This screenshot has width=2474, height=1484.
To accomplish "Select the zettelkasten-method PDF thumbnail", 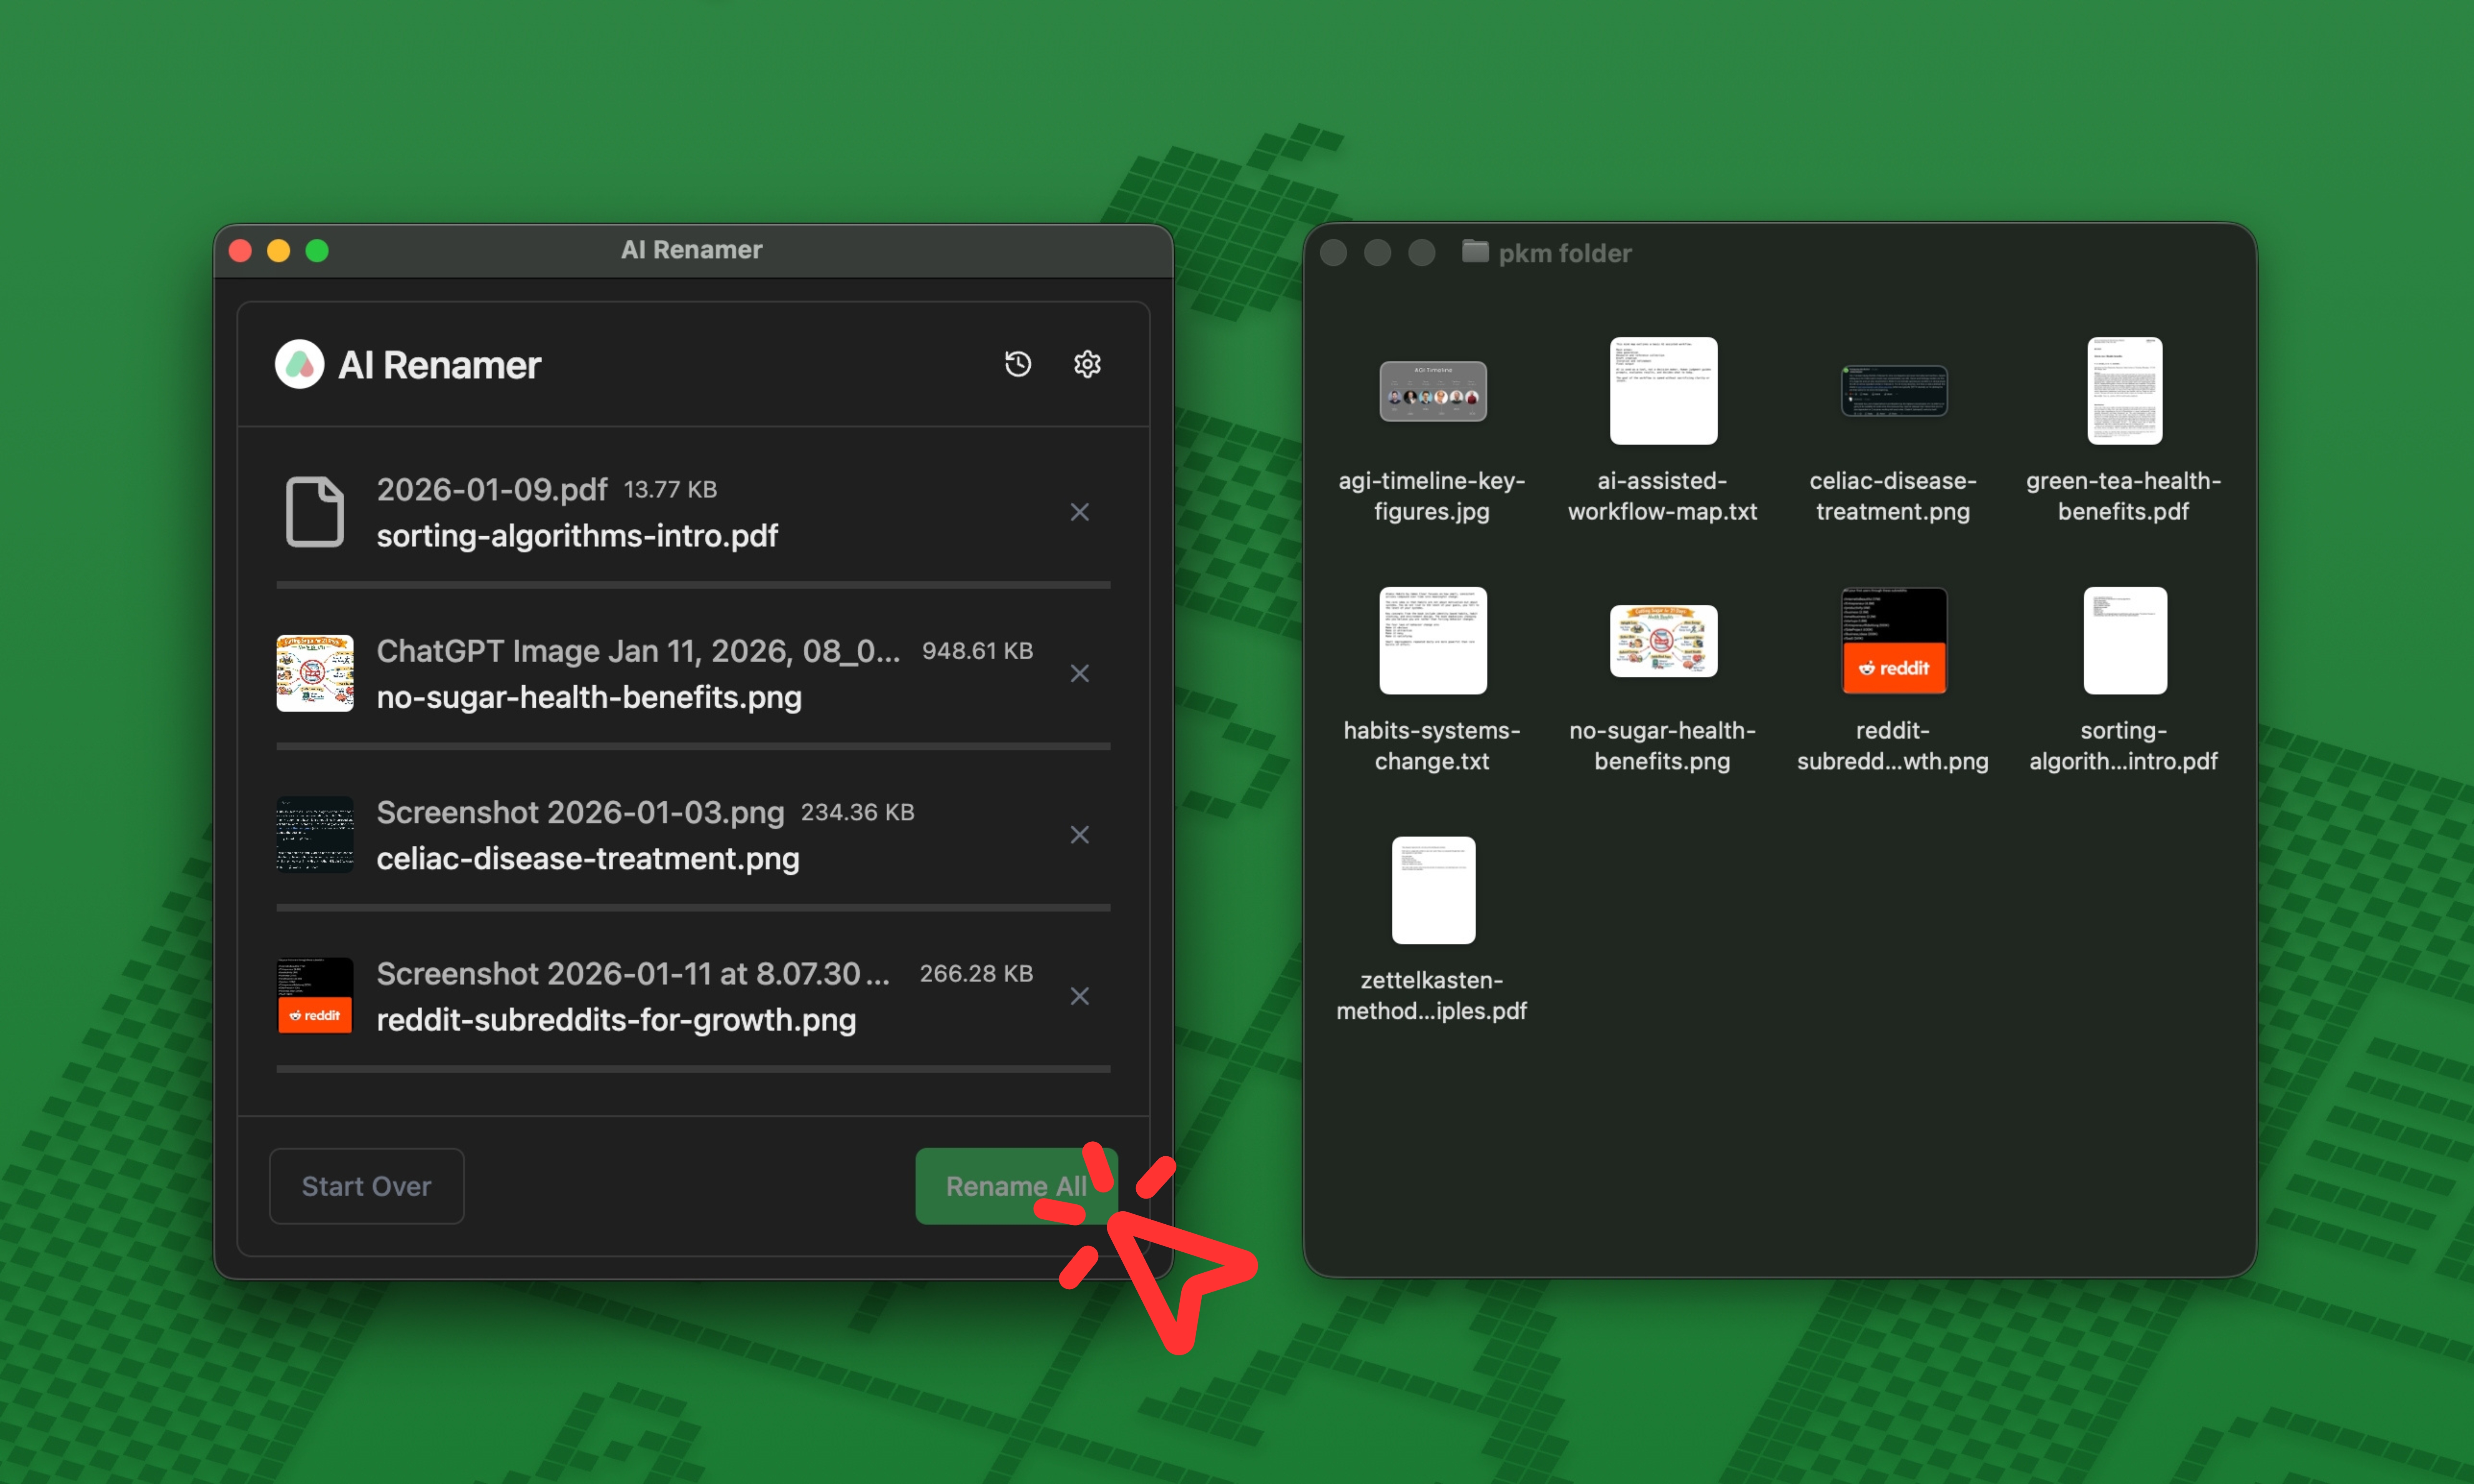I will (1433, 890).
